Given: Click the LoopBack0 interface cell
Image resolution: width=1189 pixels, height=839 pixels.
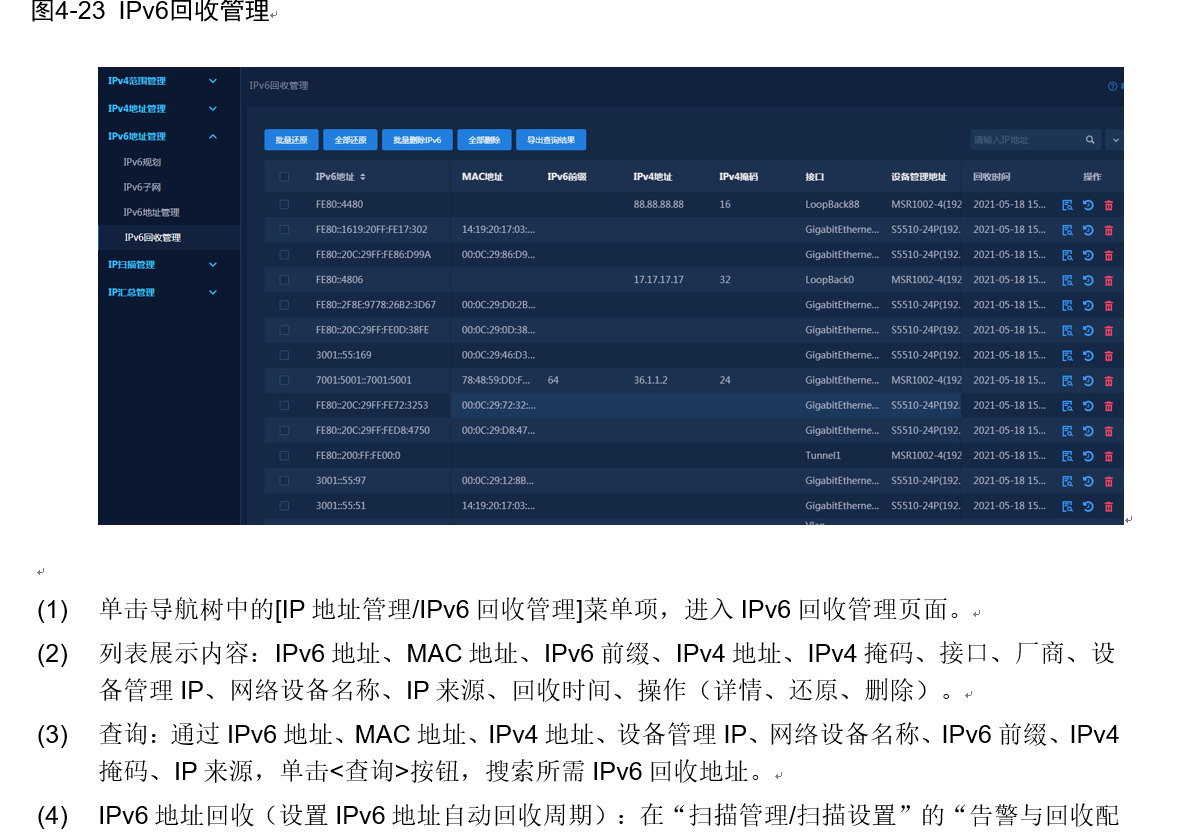Looking at the screenshot, I should point(829,279).
